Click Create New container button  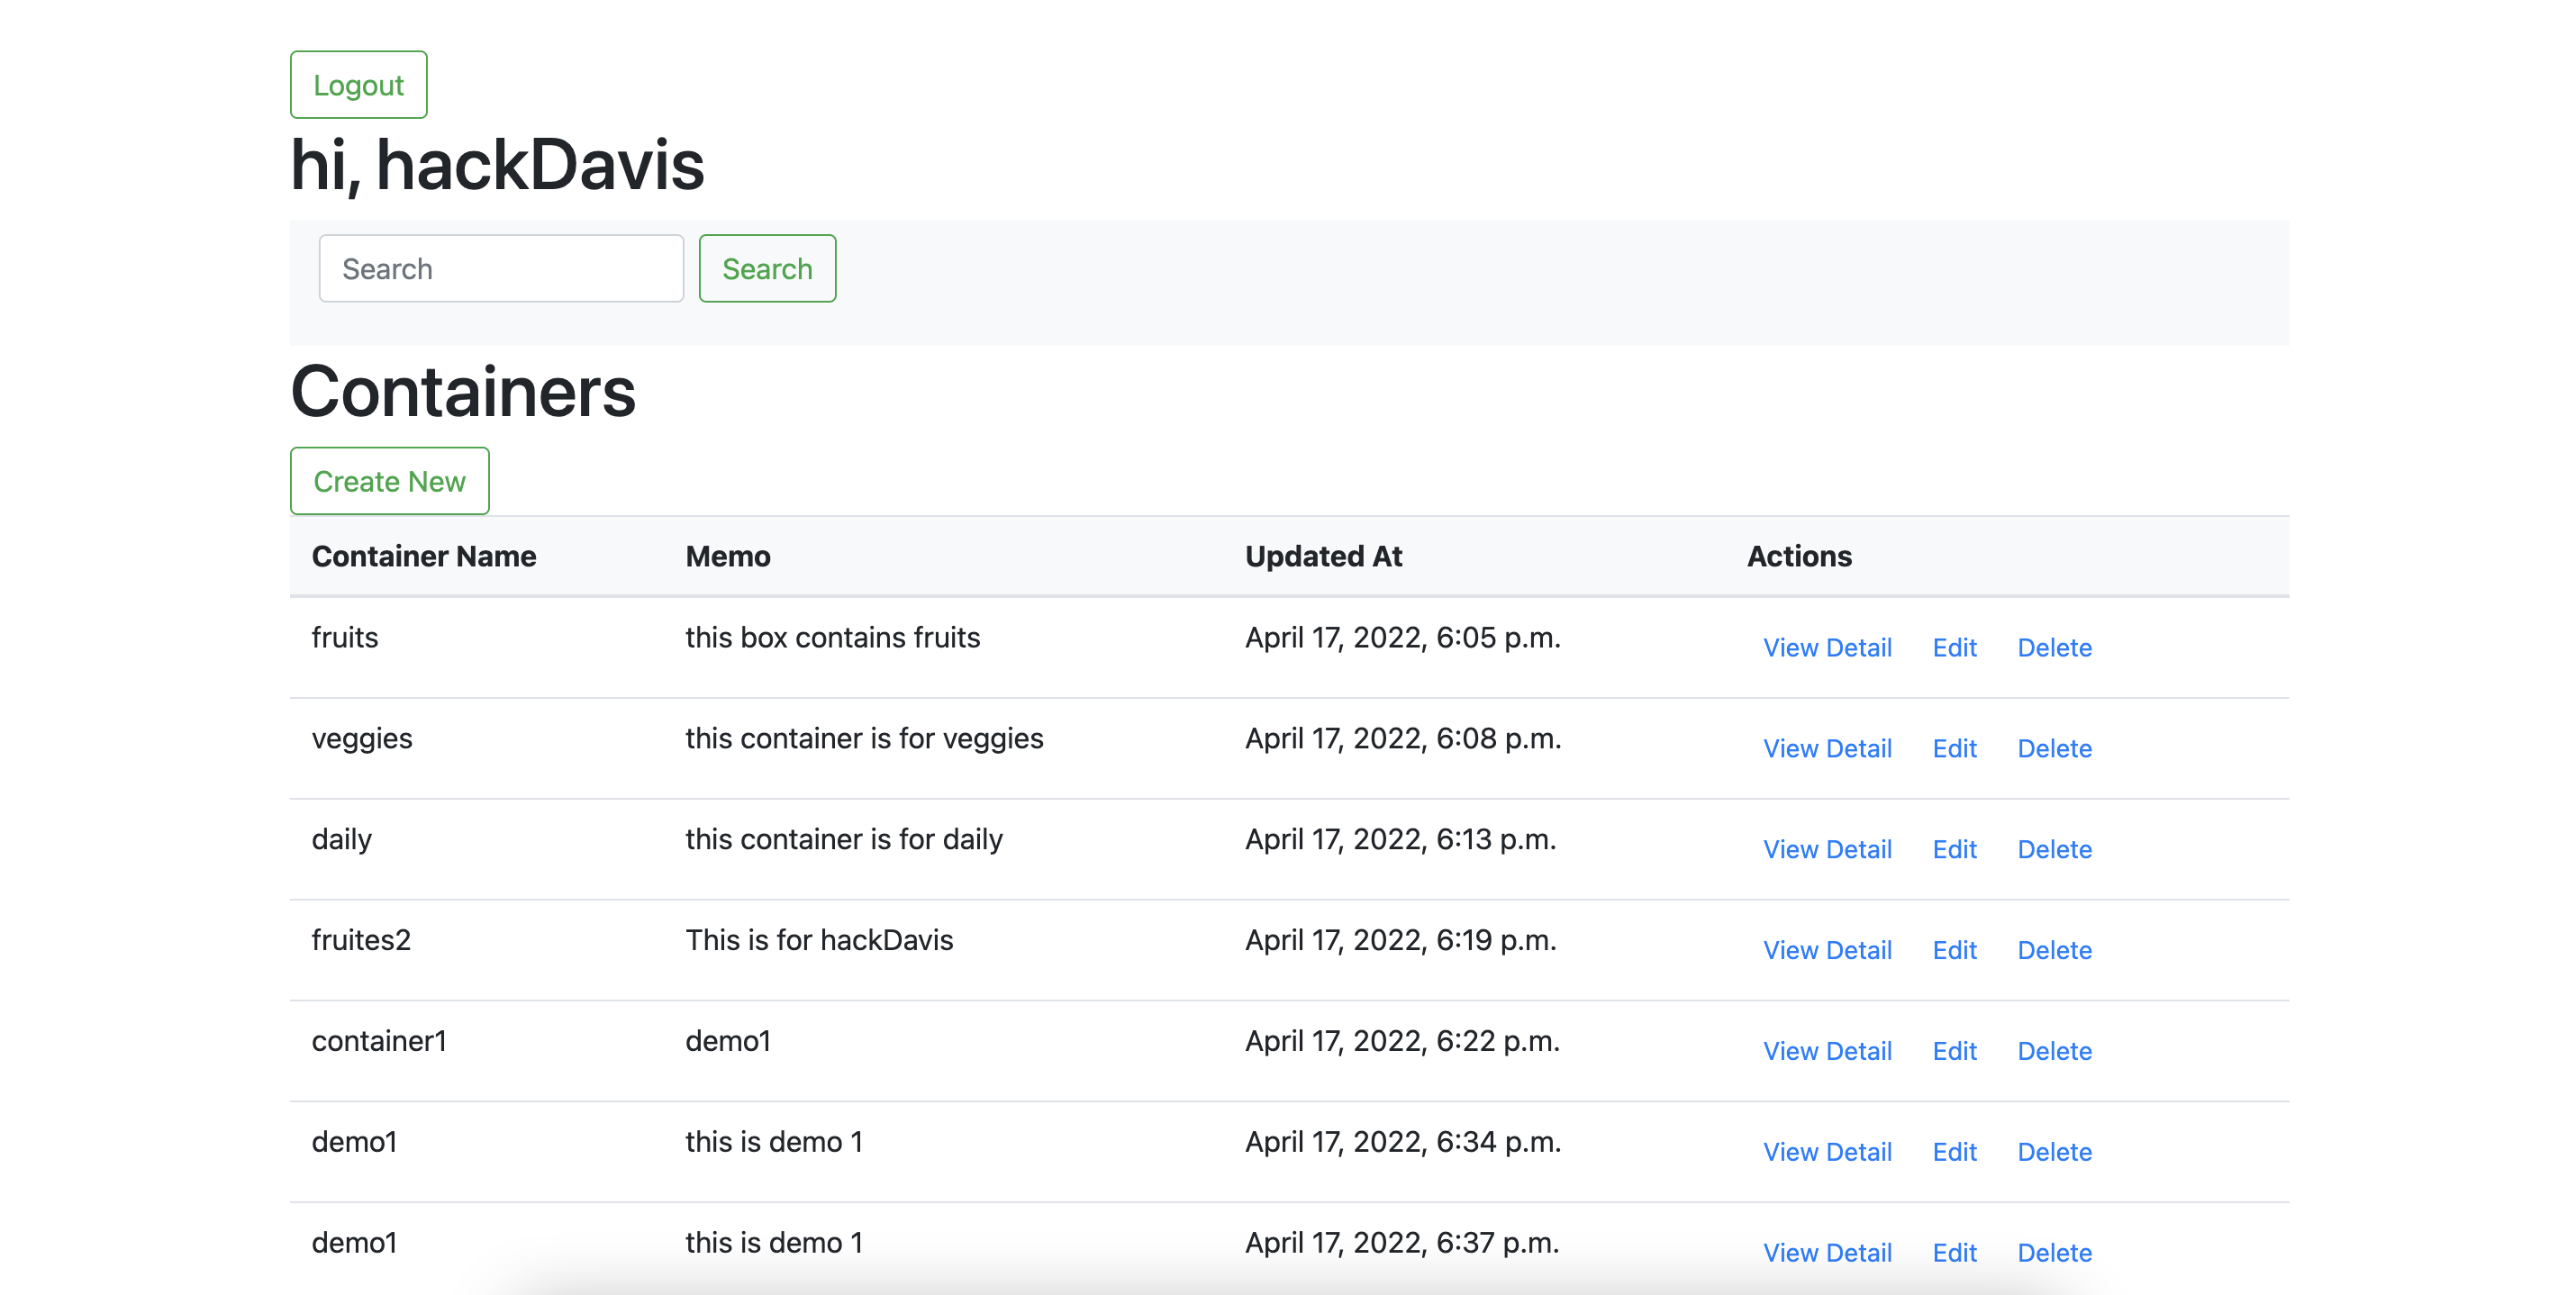pyautogui.click(x=389, y=481)
